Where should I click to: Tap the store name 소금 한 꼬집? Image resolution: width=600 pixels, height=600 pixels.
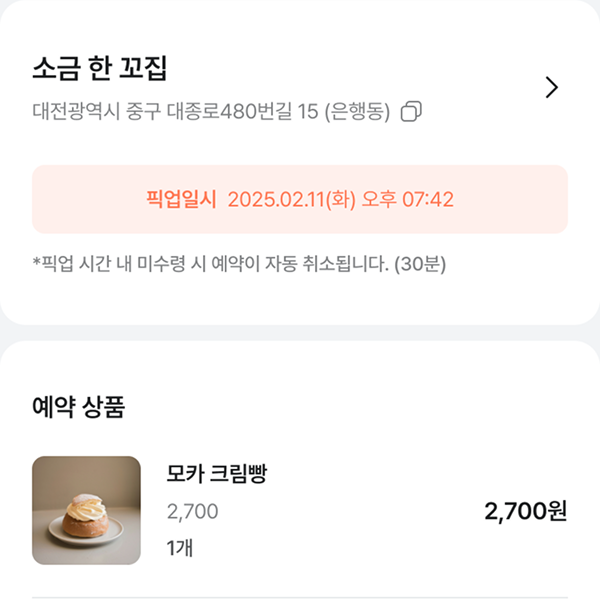(x=99, y=68)
